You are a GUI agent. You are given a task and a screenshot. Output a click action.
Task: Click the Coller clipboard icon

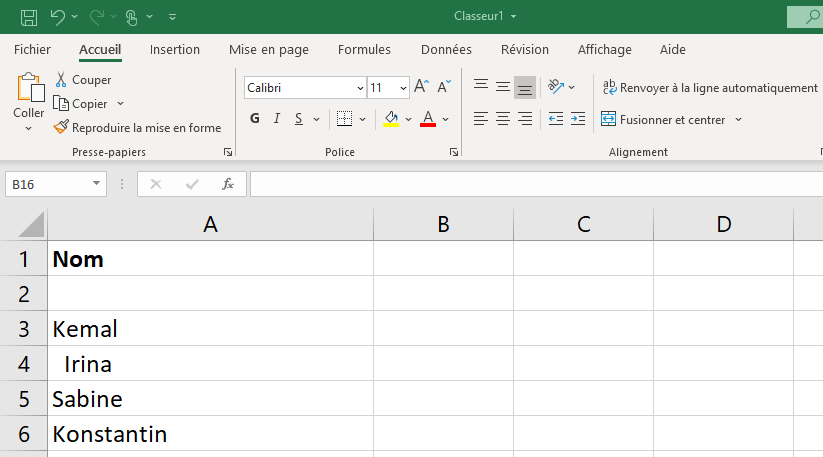[29, 87]
